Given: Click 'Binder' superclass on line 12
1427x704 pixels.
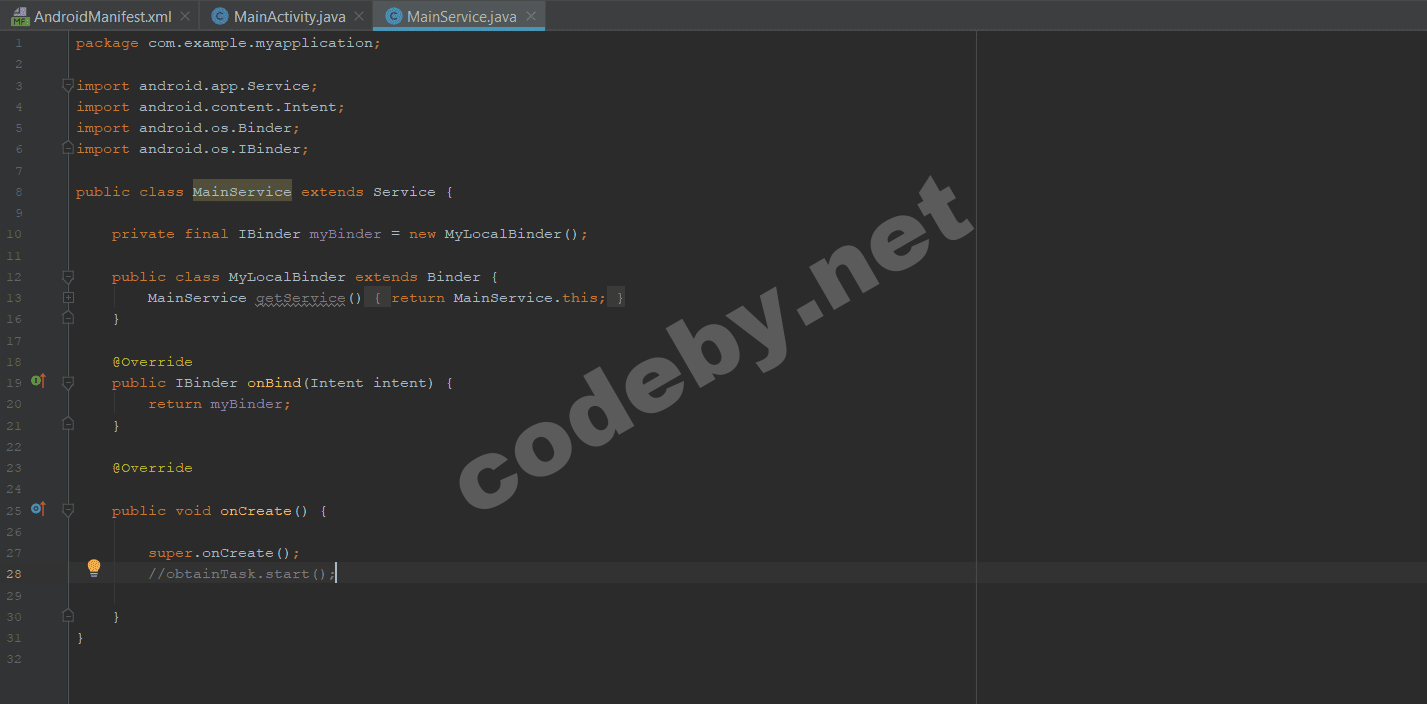Looking at the screenshot, I should click(453, 277).
